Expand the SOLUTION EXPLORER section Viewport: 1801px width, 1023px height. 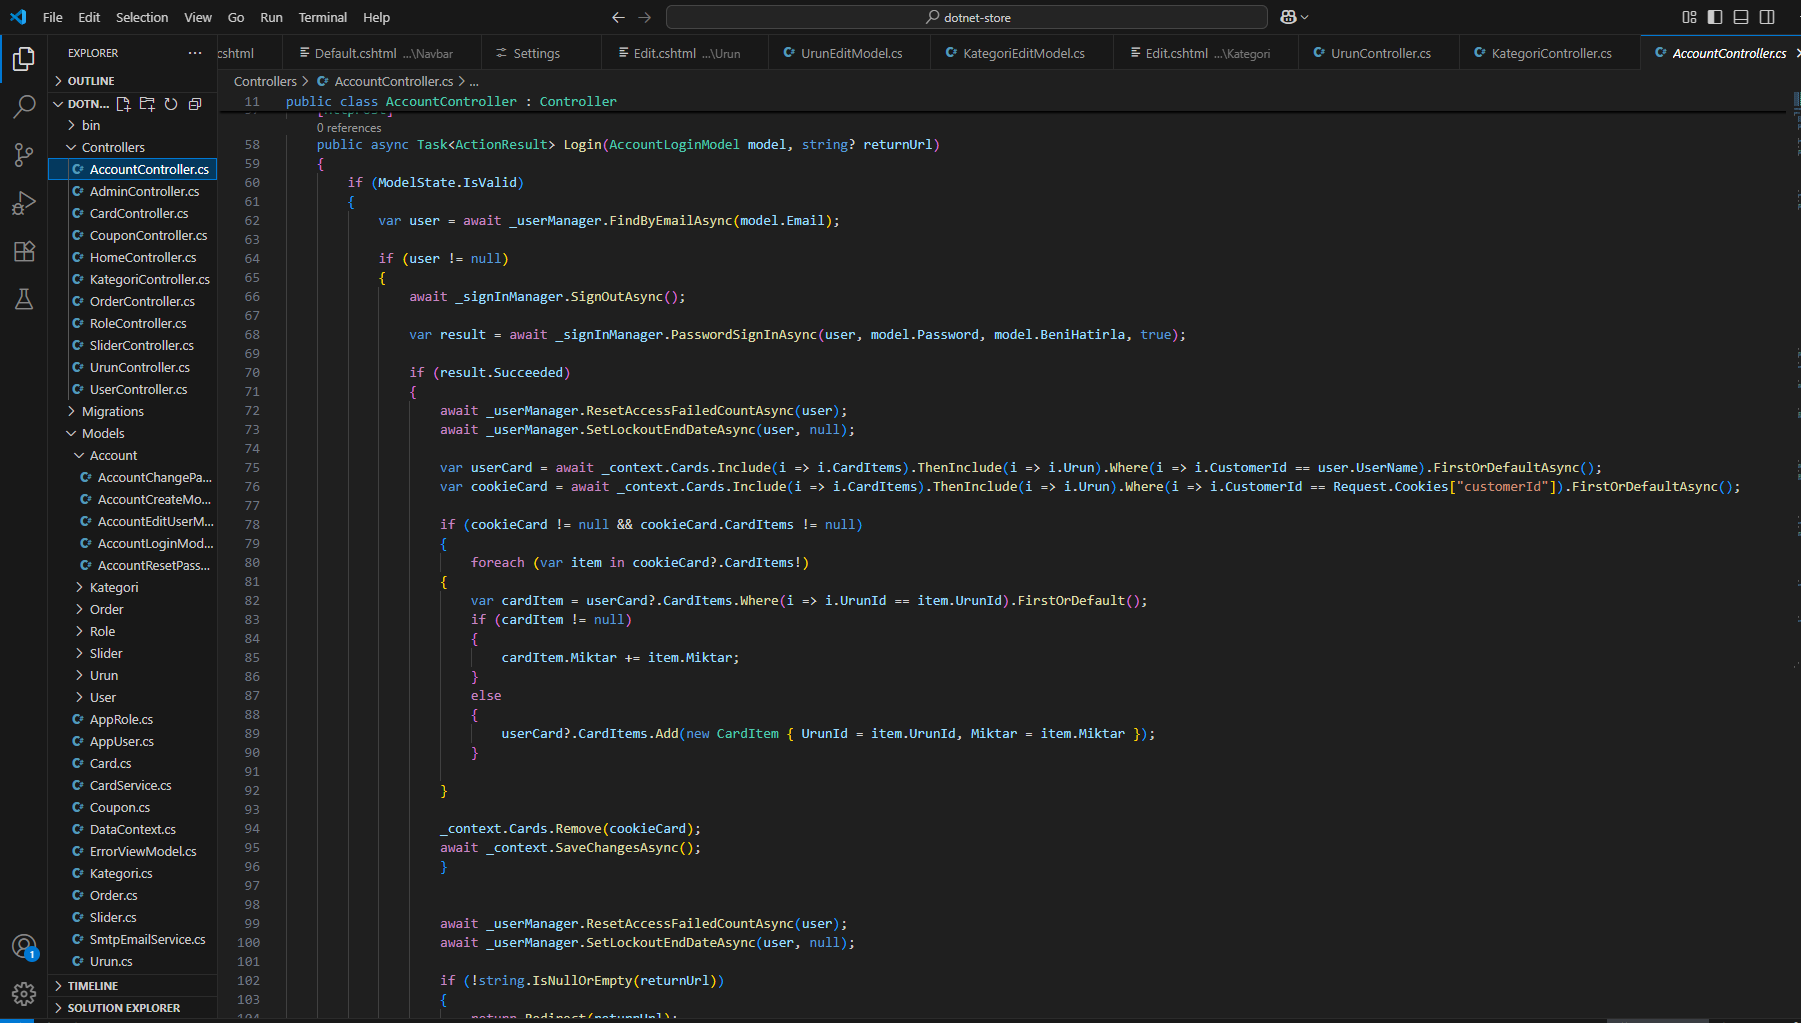coord(133,1008)
